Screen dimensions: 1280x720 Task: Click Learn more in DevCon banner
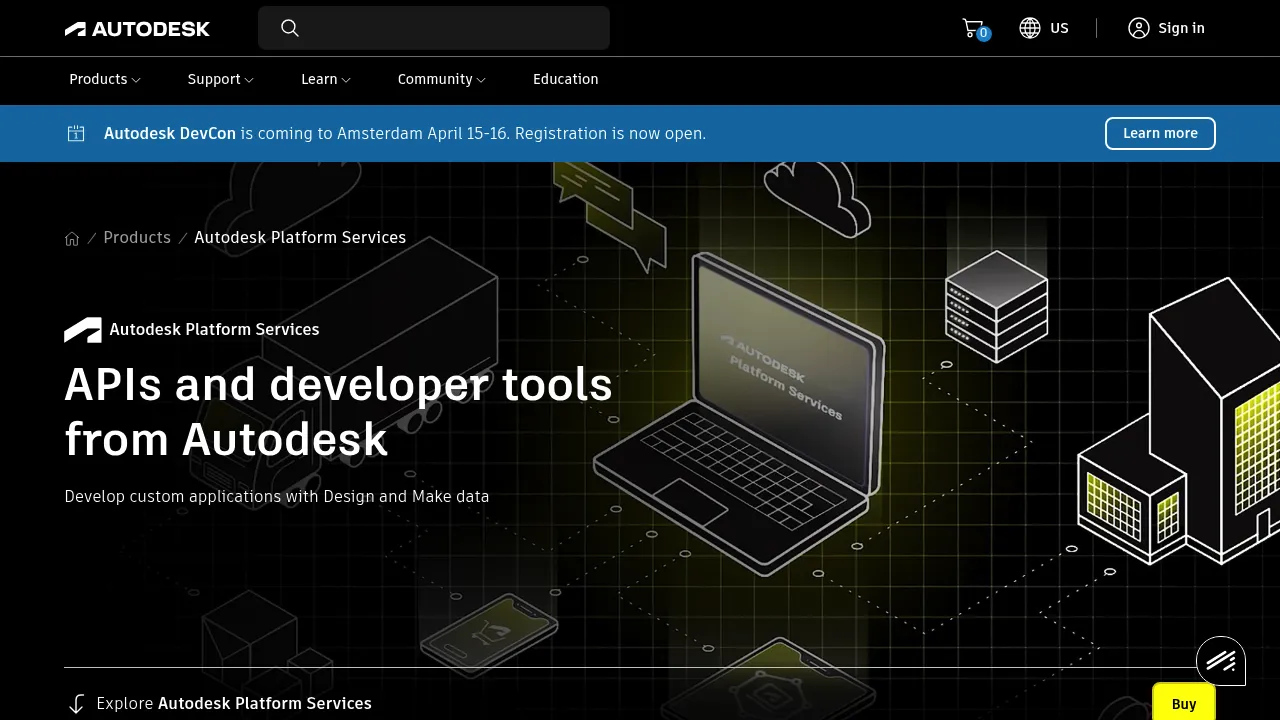coord(1160,133)
